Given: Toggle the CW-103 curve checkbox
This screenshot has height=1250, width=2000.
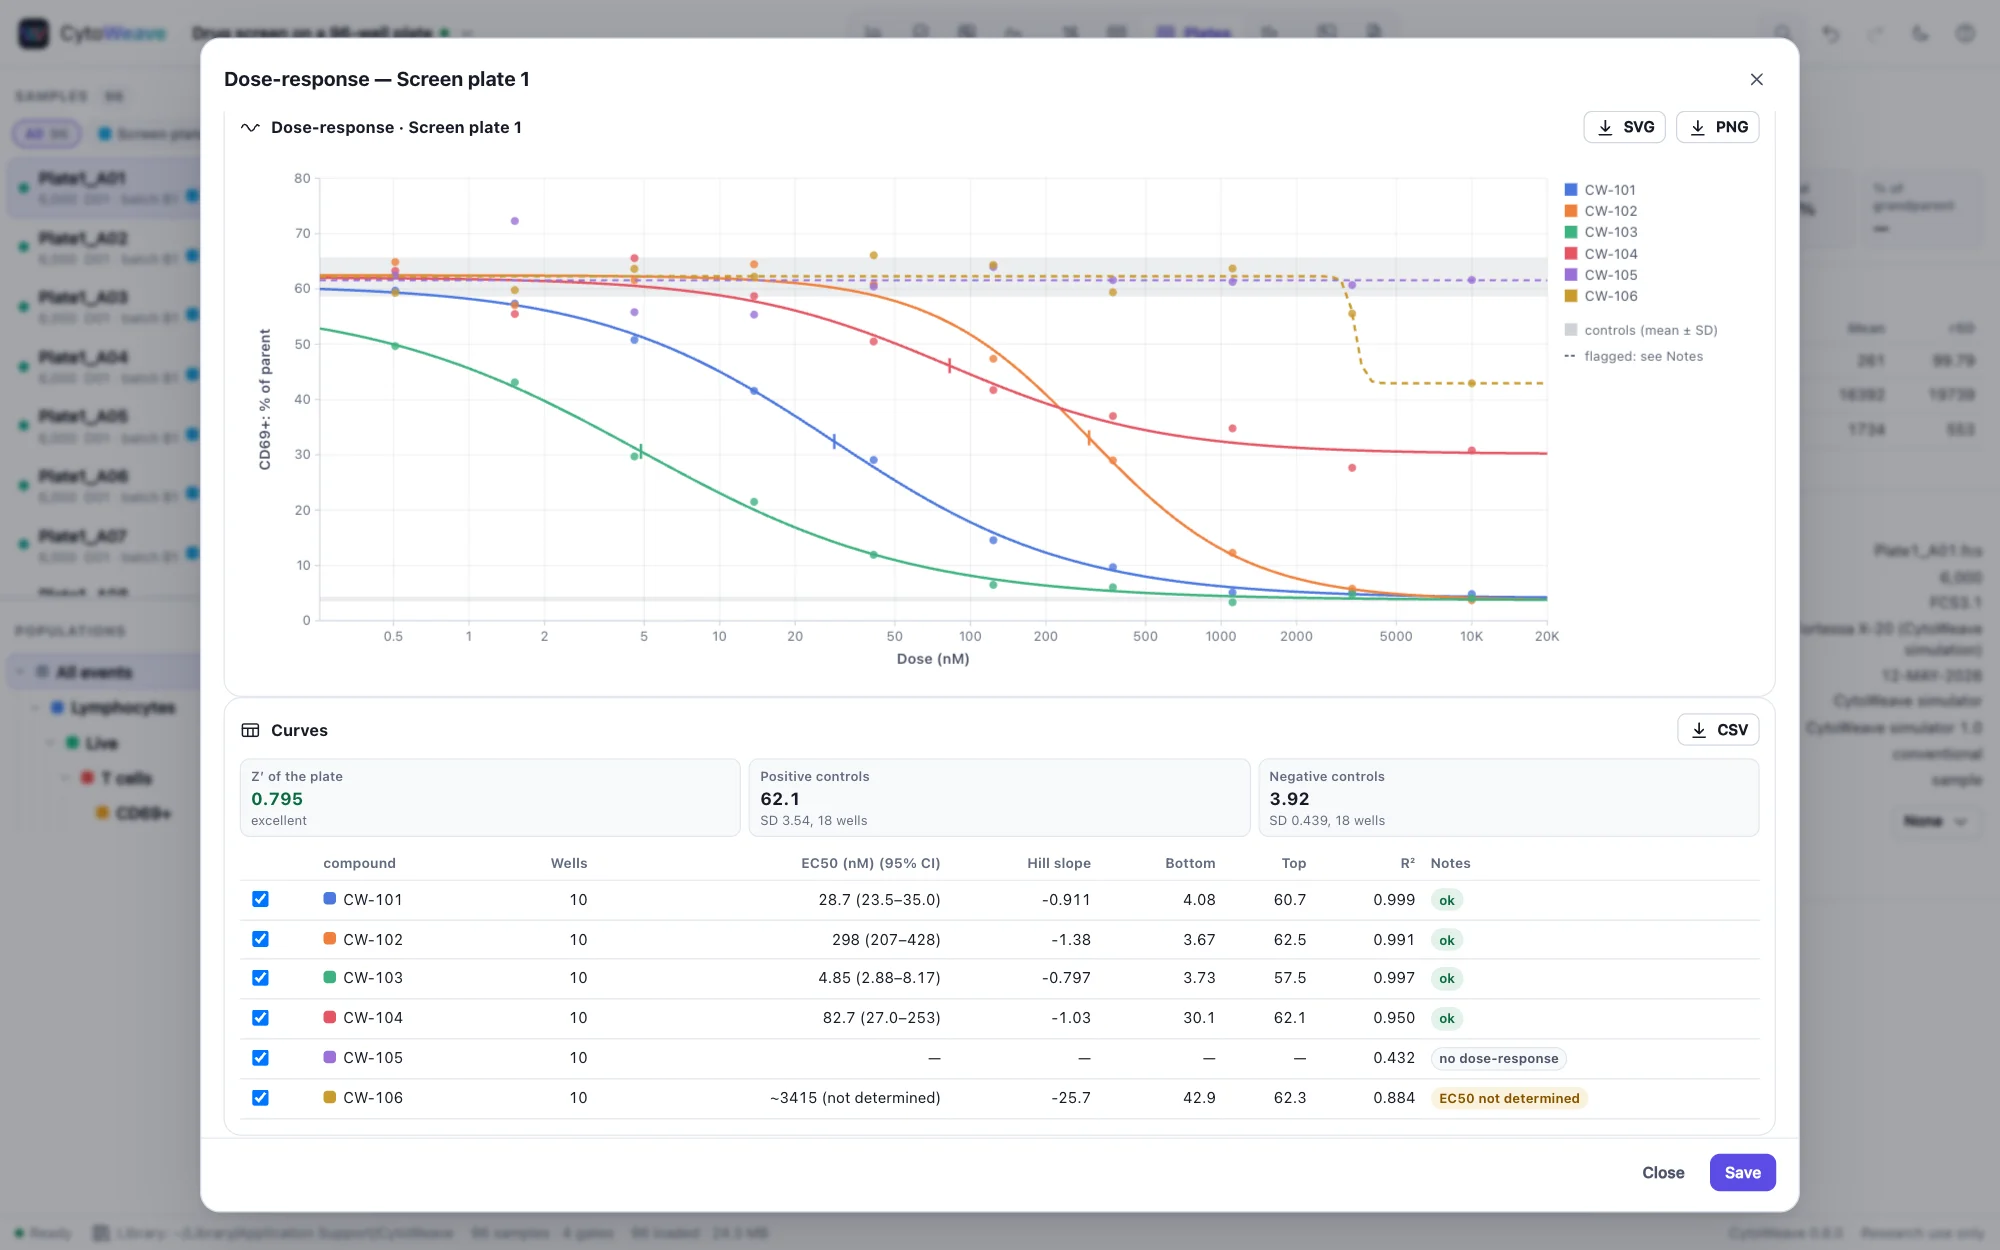Looking at the screenshot, I should tap(260, 978).
